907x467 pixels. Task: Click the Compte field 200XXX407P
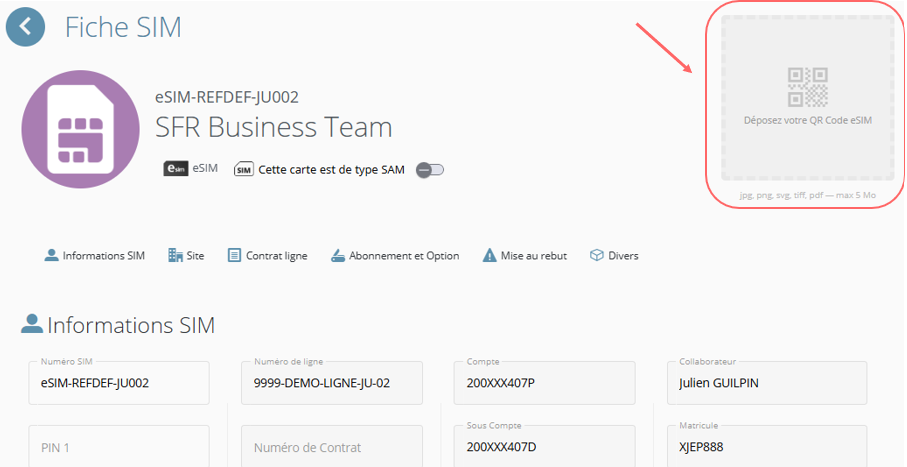pos(544,383)
